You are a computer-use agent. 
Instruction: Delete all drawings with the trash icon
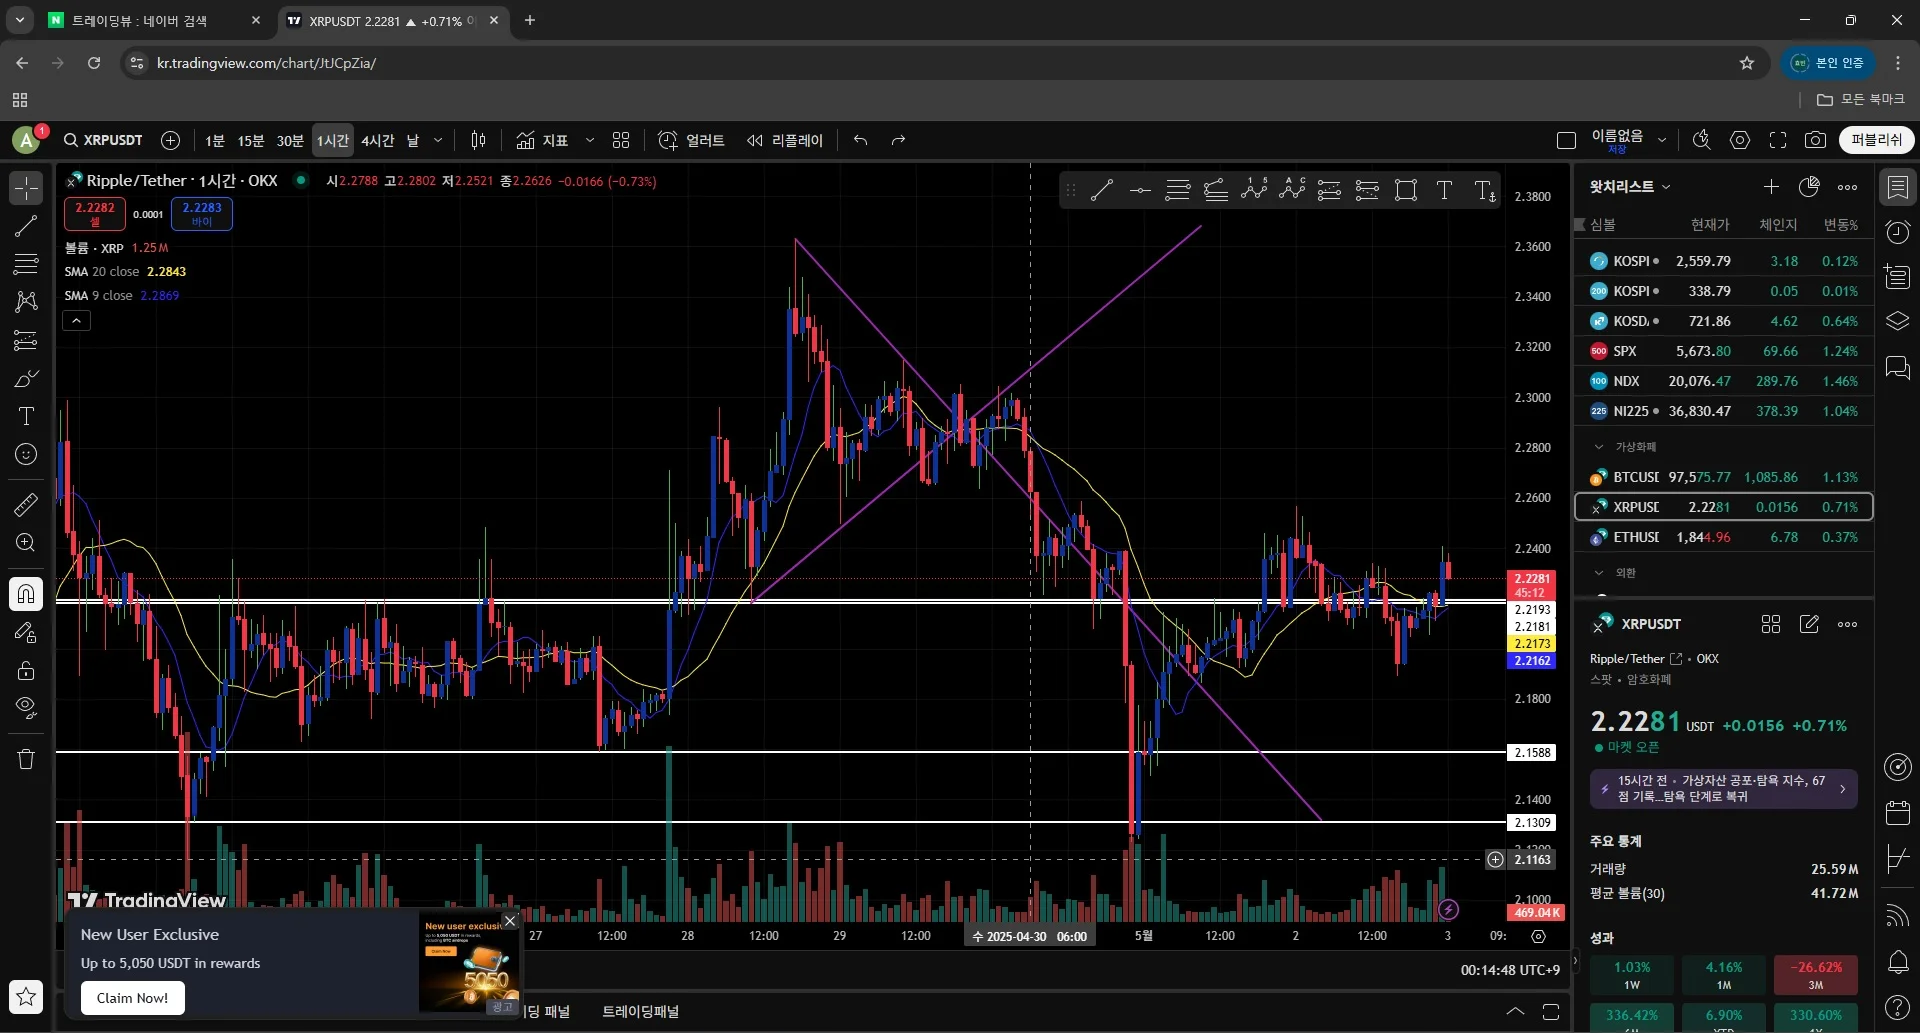point(26,759)
